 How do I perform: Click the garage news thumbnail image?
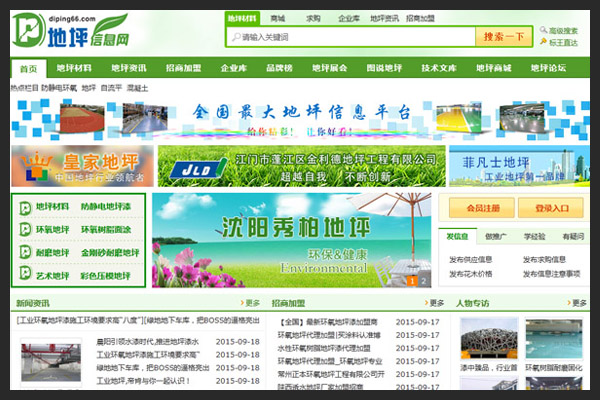(51, 362)
